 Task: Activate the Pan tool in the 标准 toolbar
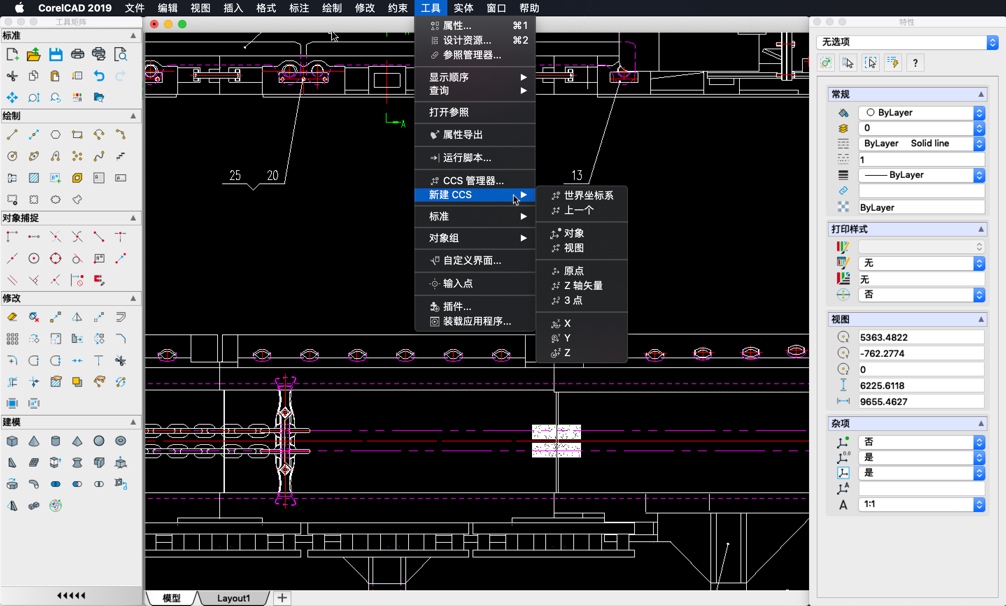coord(12,97)
